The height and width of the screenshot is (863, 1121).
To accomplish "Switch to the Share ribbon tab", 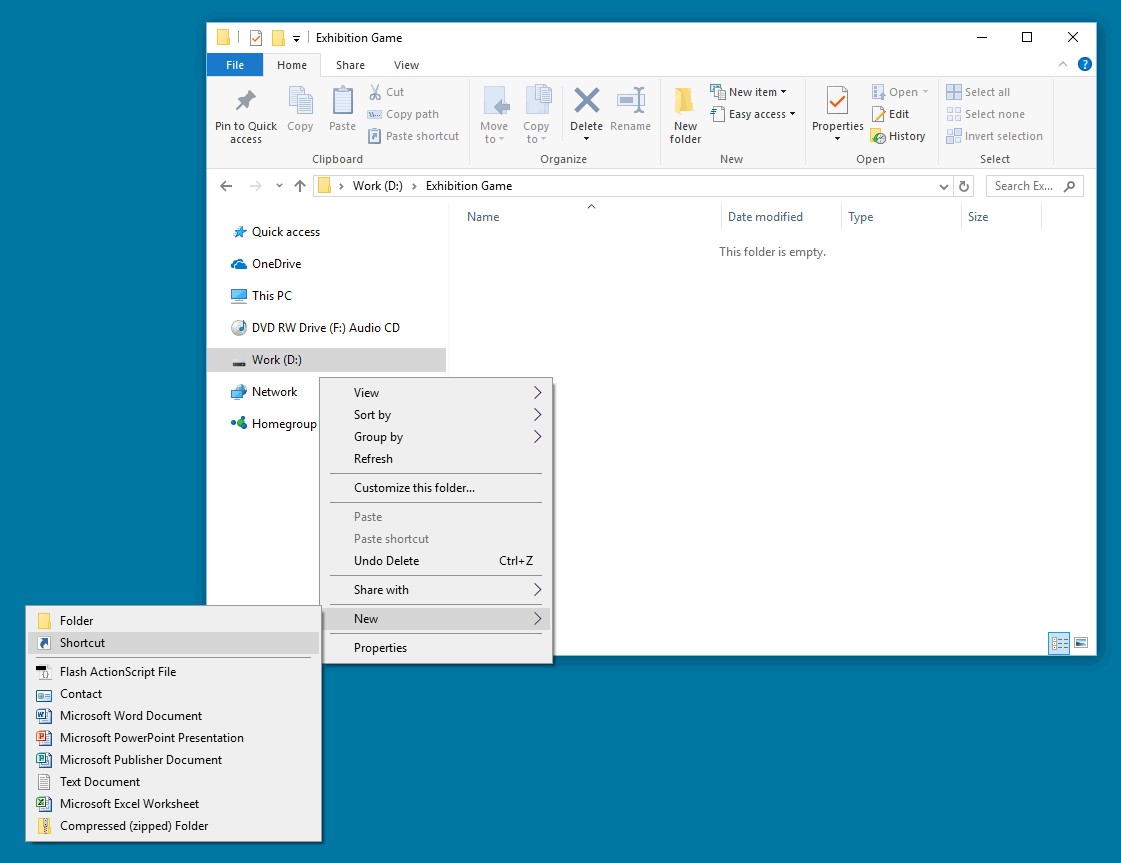I will pos(350,65).
